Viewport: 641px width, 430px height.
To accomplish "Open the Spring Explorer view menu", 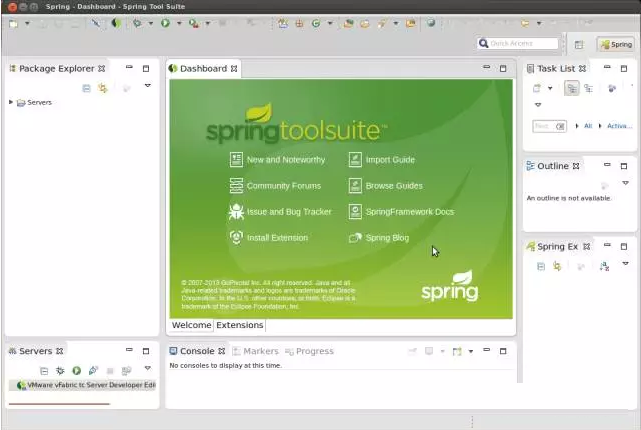I will [x=625, y=264].
